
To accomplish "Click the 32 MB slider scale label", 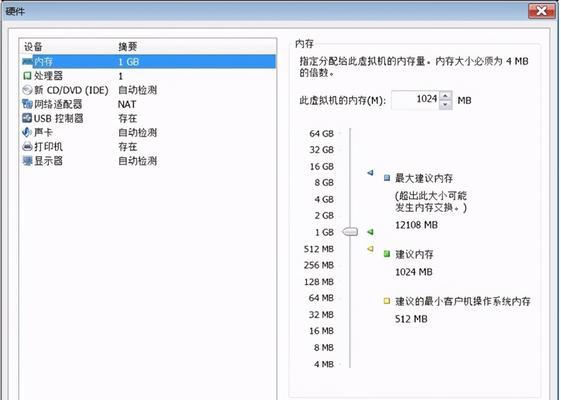I will (321, 314).
